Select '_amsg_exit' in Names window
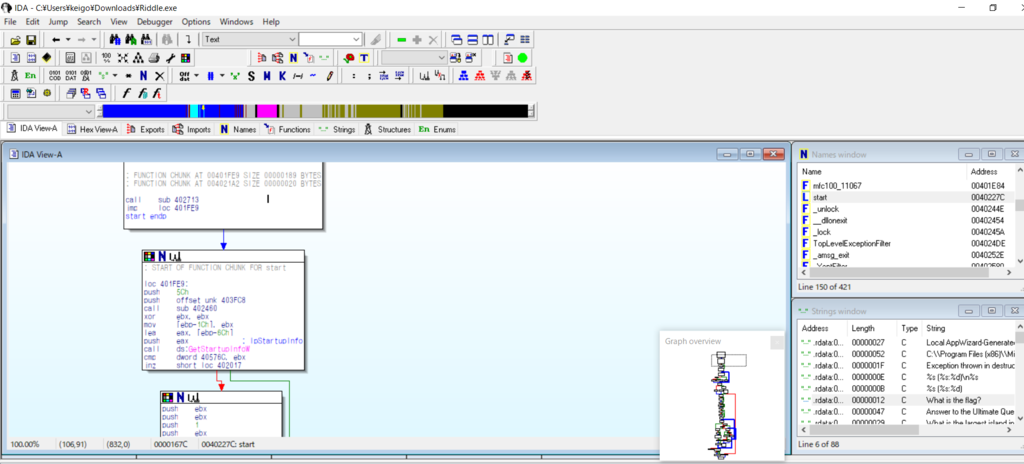This screenshot has height=464, width=1024. click(907, 255)
